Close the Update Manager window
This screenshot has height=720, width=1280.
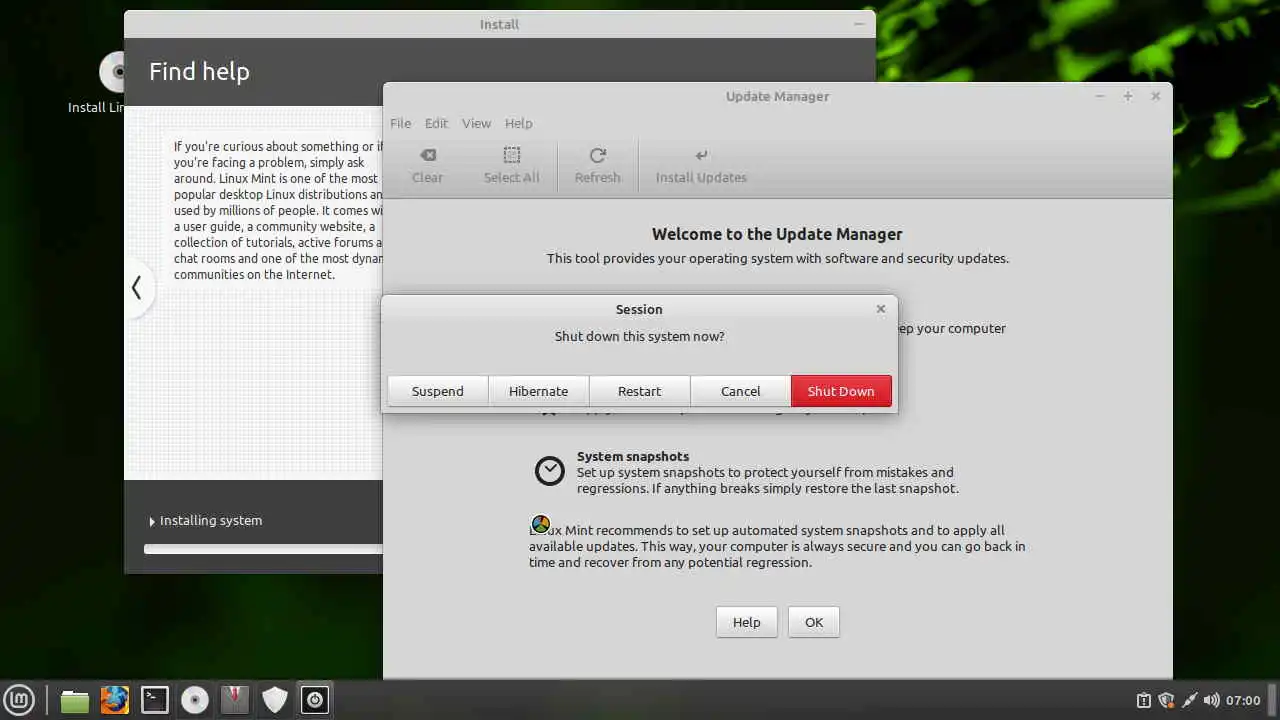coord(1156,96)
